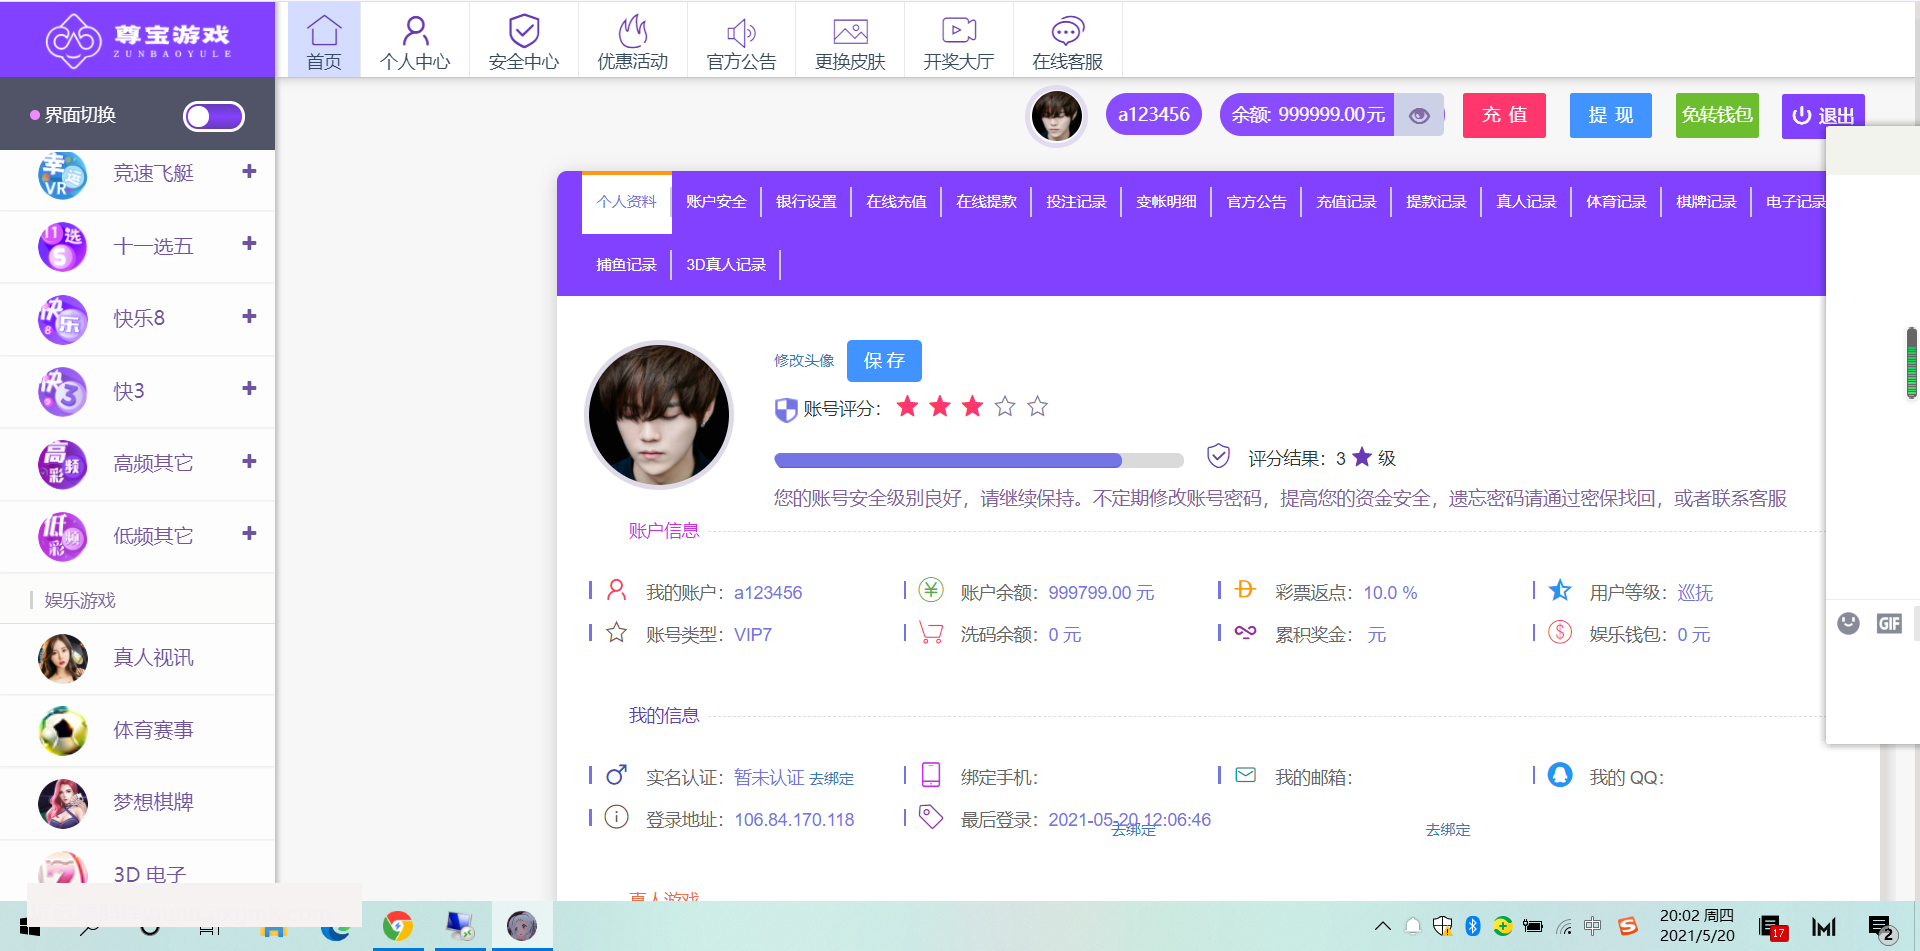
Task: Expand the 竞速飞艇 game category
Action: click(249, 172)
